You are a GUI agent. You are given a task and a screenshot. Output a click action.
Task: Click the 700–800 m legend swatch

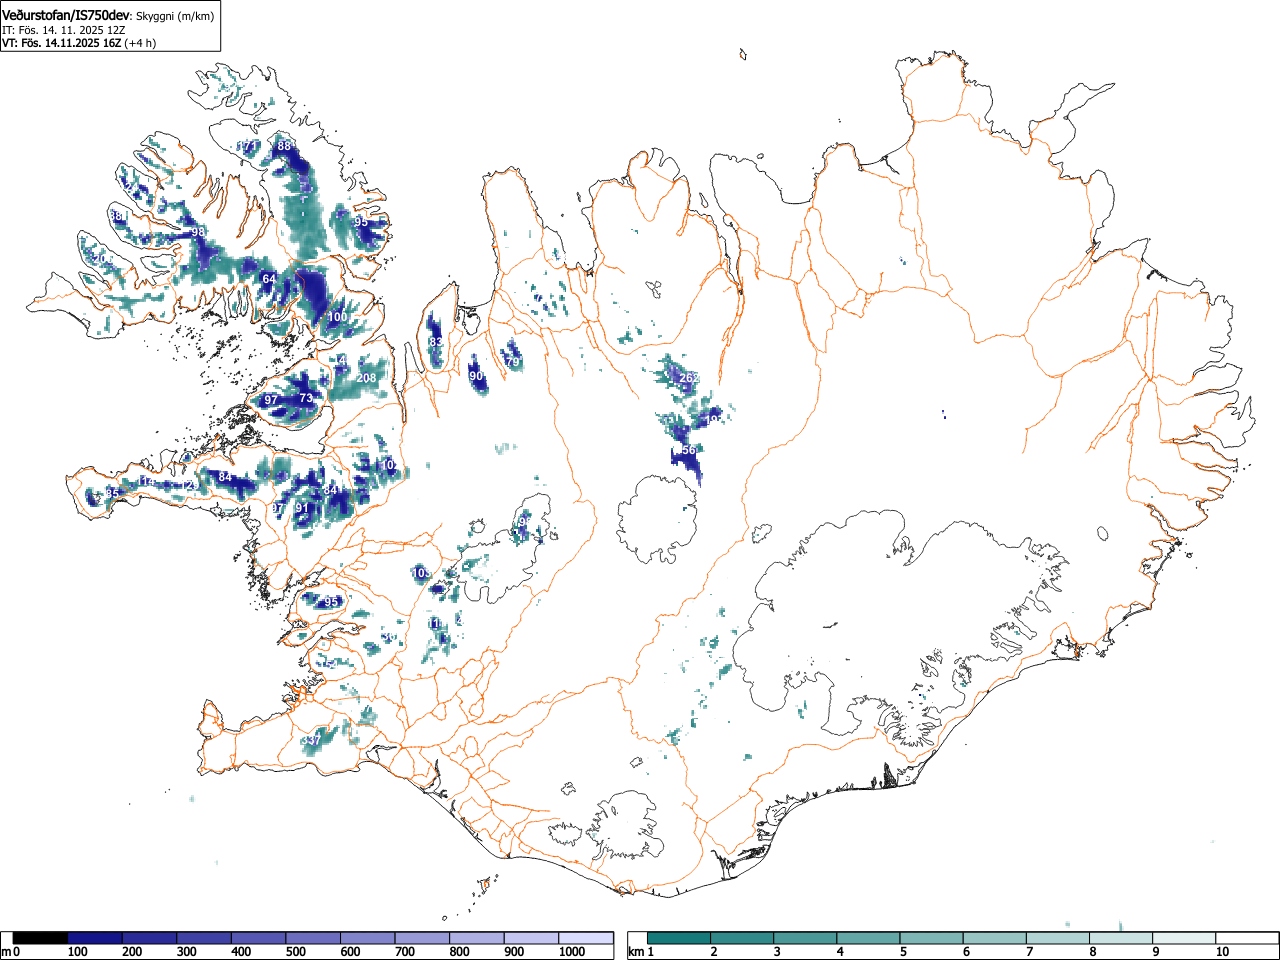[x=422, y=938]
